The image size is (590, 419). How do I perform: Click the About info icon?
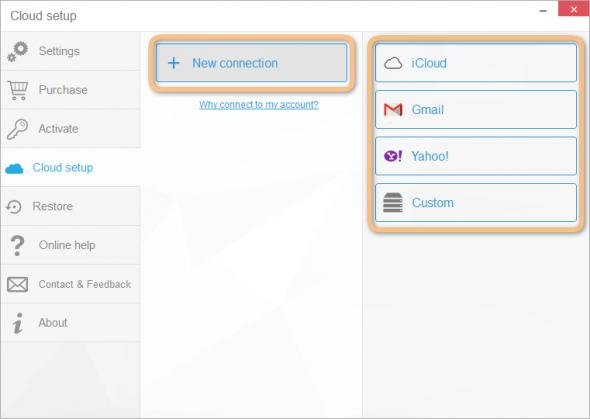[x=17, y=323]
